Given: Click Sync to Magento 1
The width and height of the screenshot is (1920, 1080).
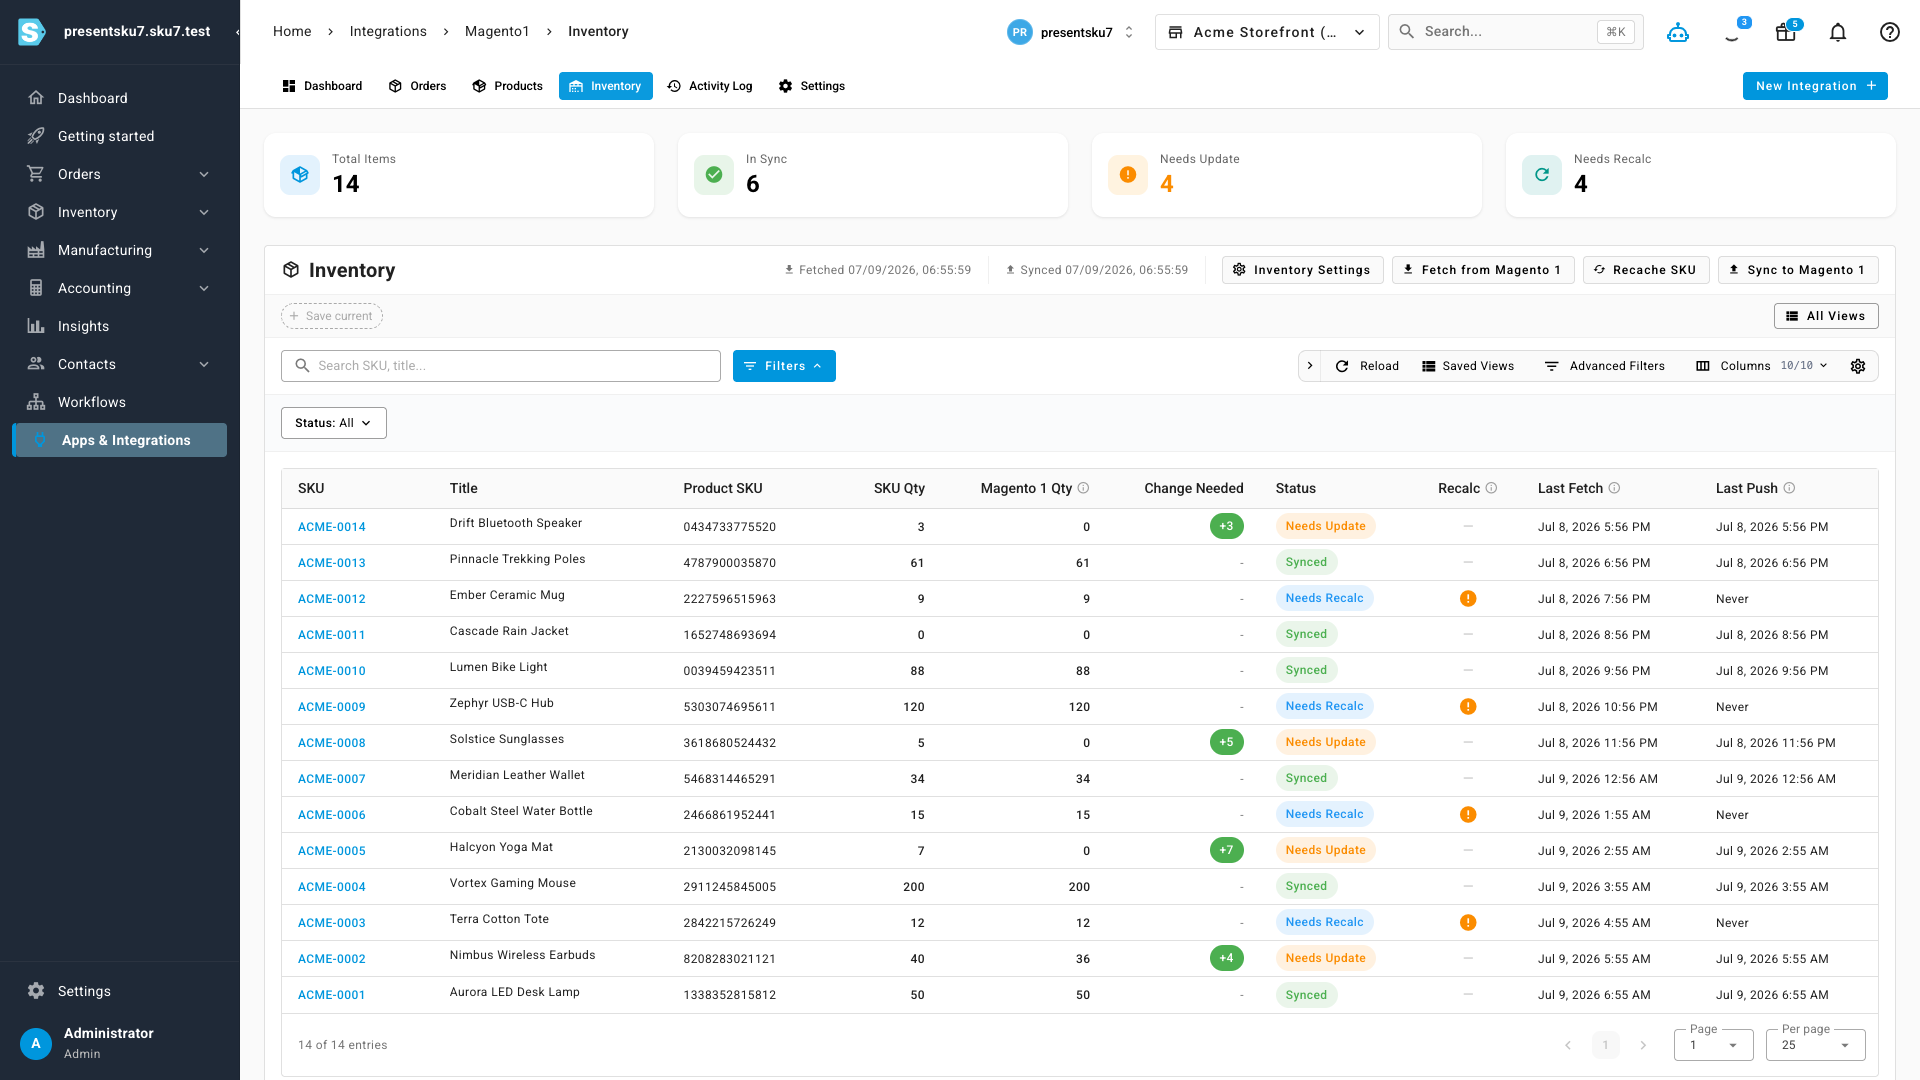Looking at the screenshot, I should click(x=1798, y=270).
